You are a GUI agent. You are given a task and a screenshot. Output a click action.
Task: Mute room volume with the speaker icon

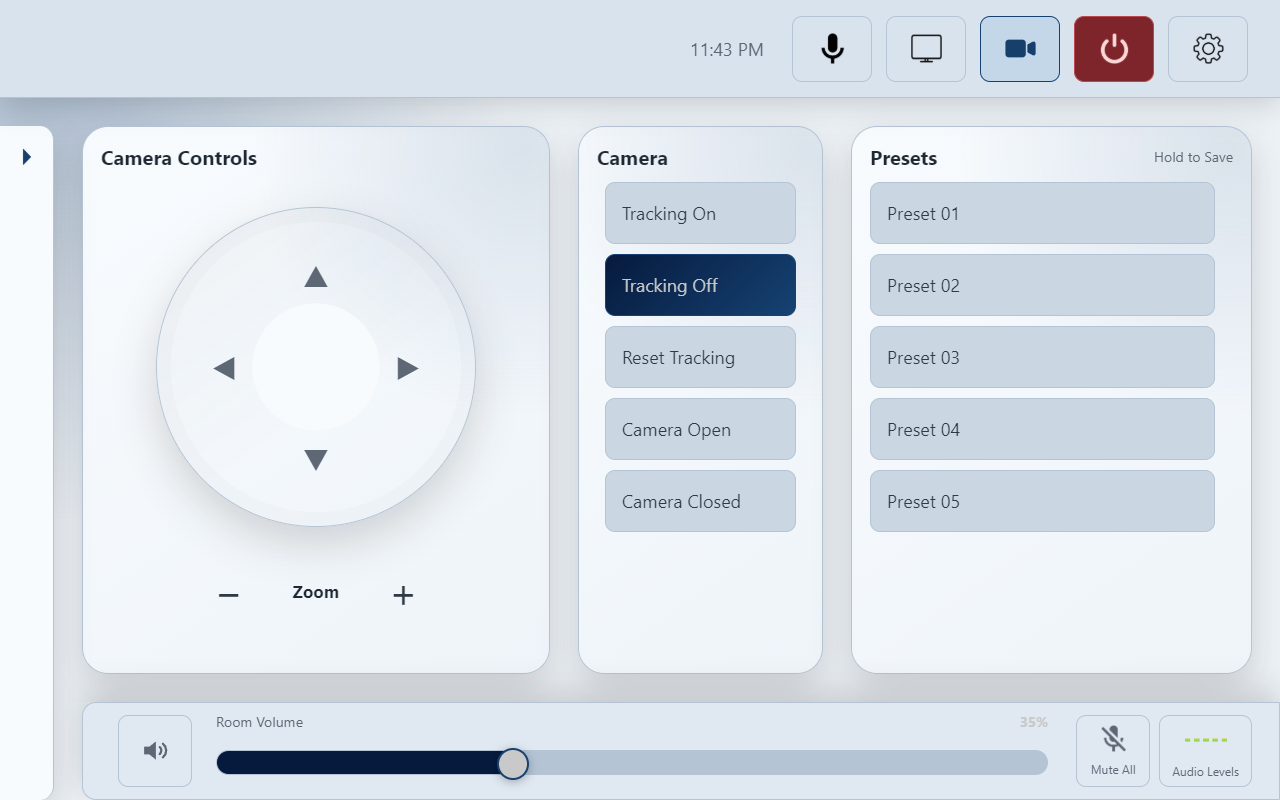(x=155, y=751)
